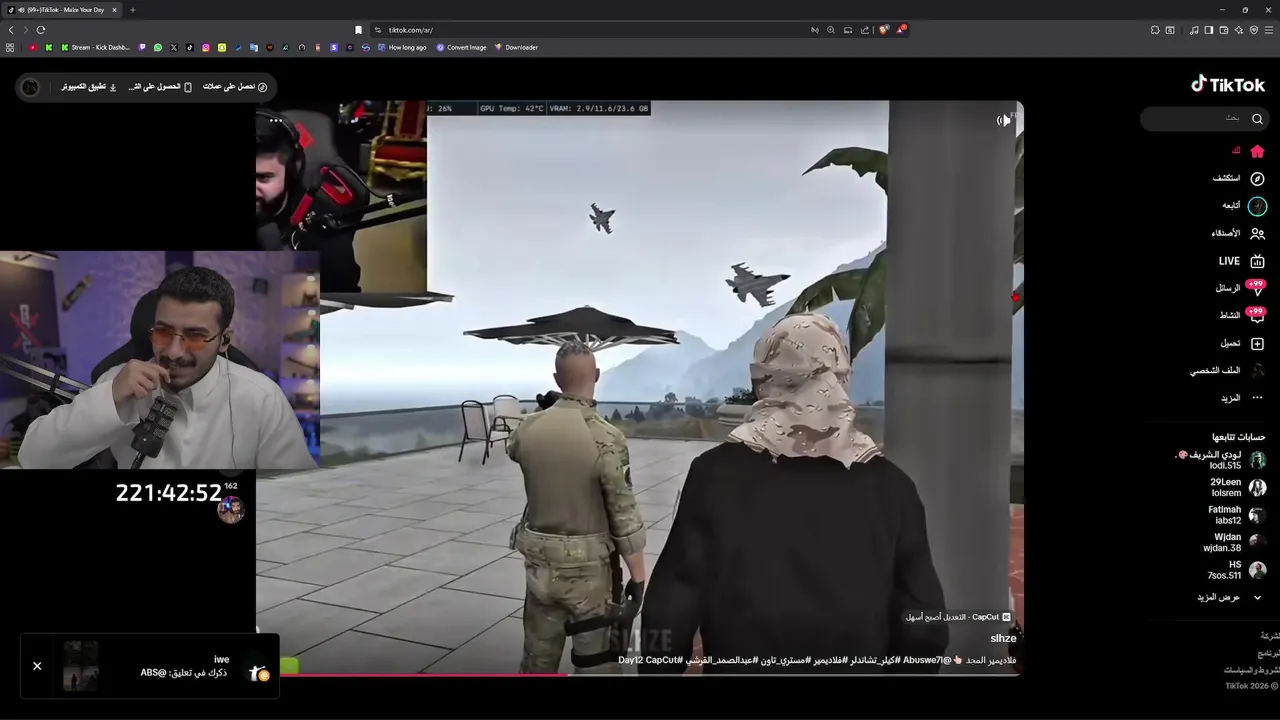Open the apps grid in the bookmarks bar
Viewport: 1280px width, 720px height.
(10, 47)
